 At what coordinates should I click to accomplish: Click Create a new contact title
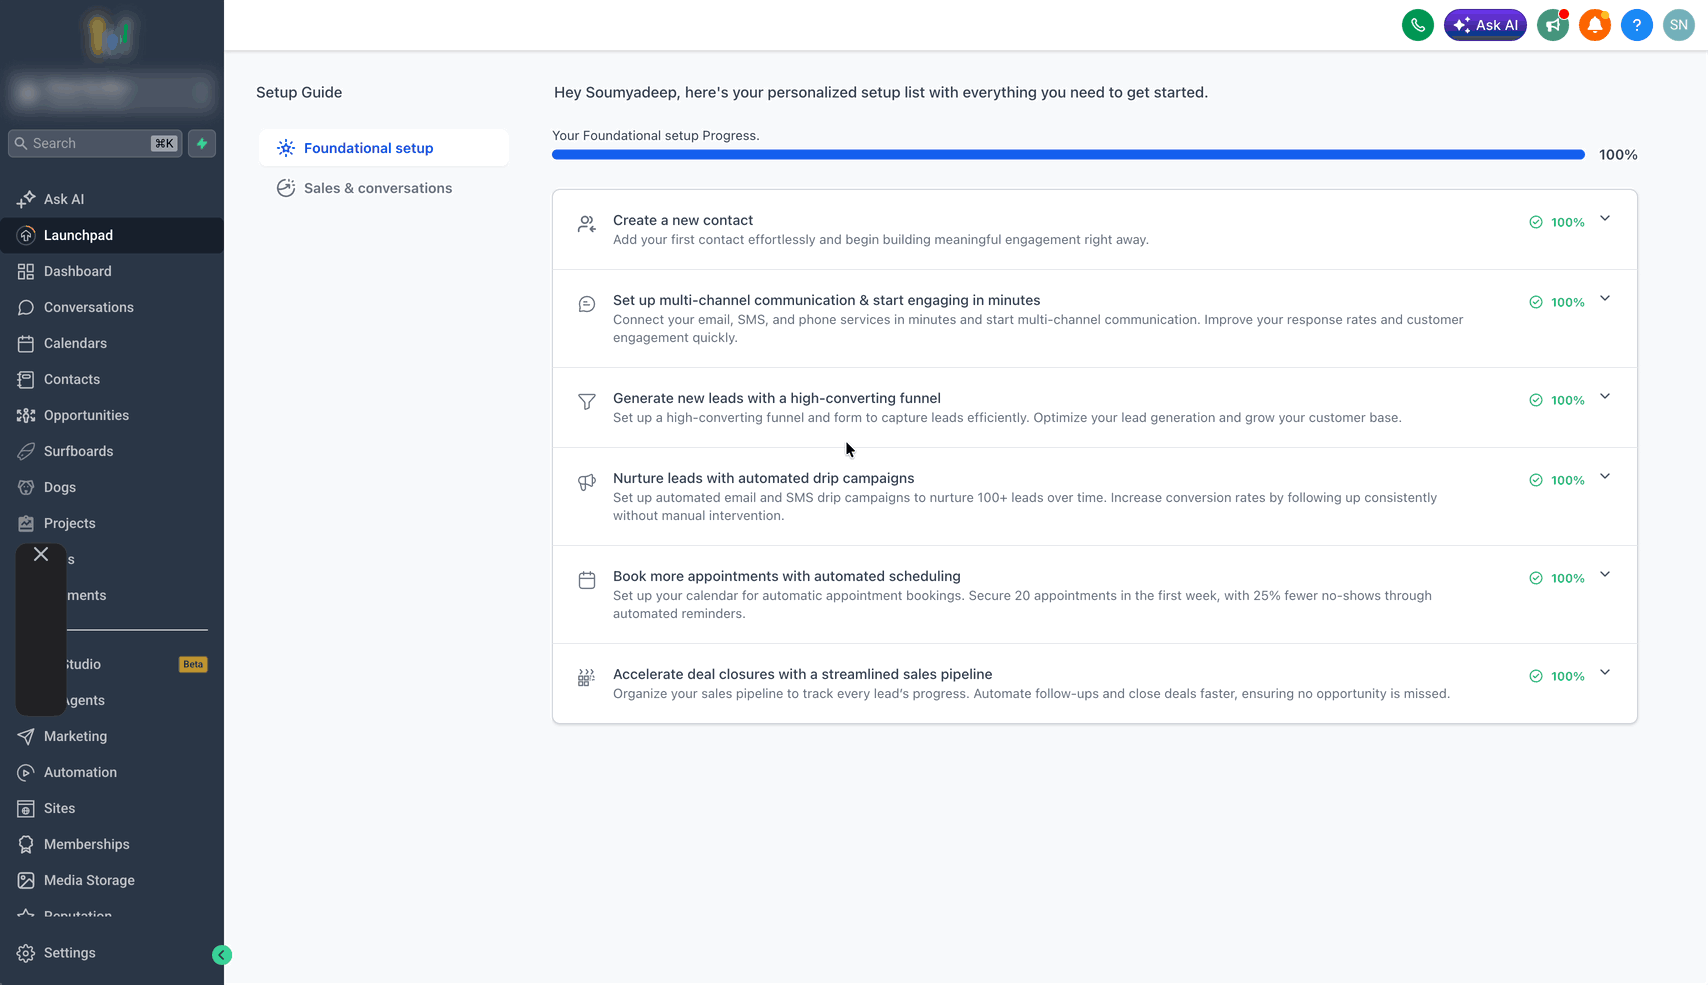683,220
